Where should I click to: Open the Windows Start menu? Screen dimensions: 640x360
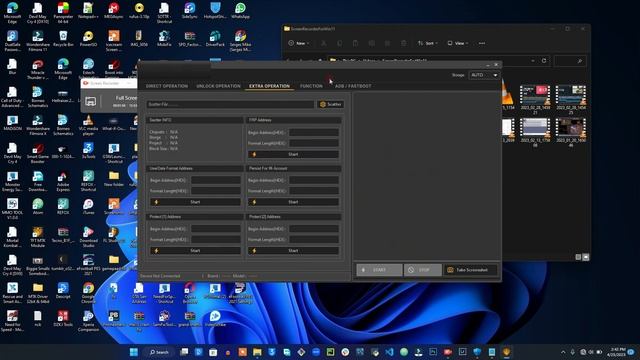click(134, 352)
